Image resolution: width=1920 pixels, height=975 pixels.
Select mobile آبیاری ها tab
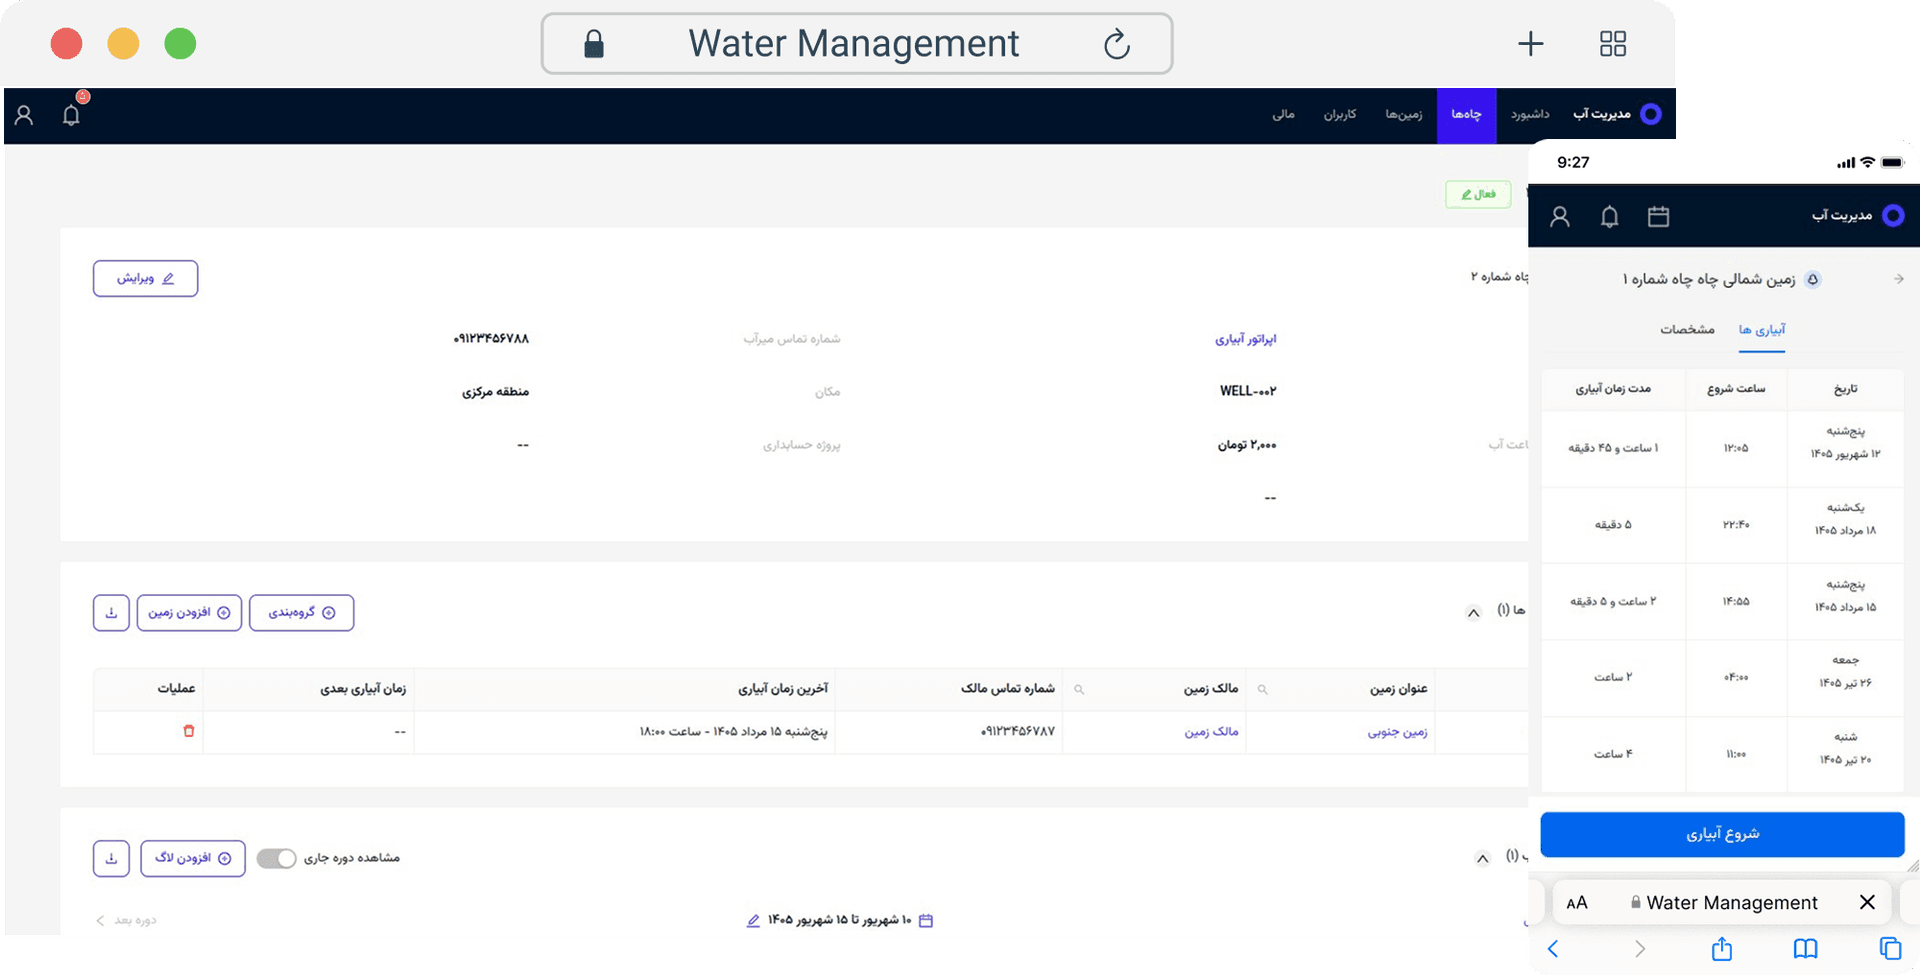[x=1762, y=330]
